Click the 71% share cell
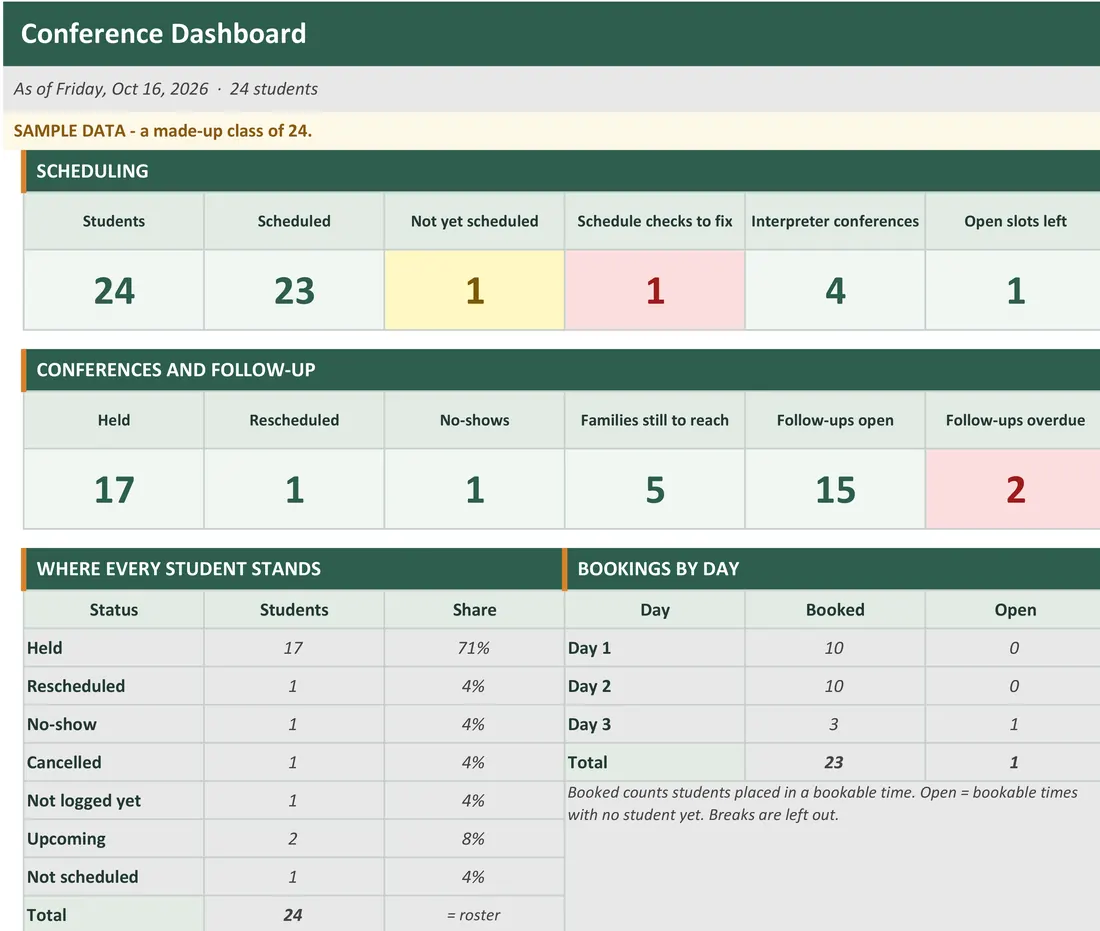Viewport: 1100px width, 931px height. pyautogui.click(x=474, y=648)
